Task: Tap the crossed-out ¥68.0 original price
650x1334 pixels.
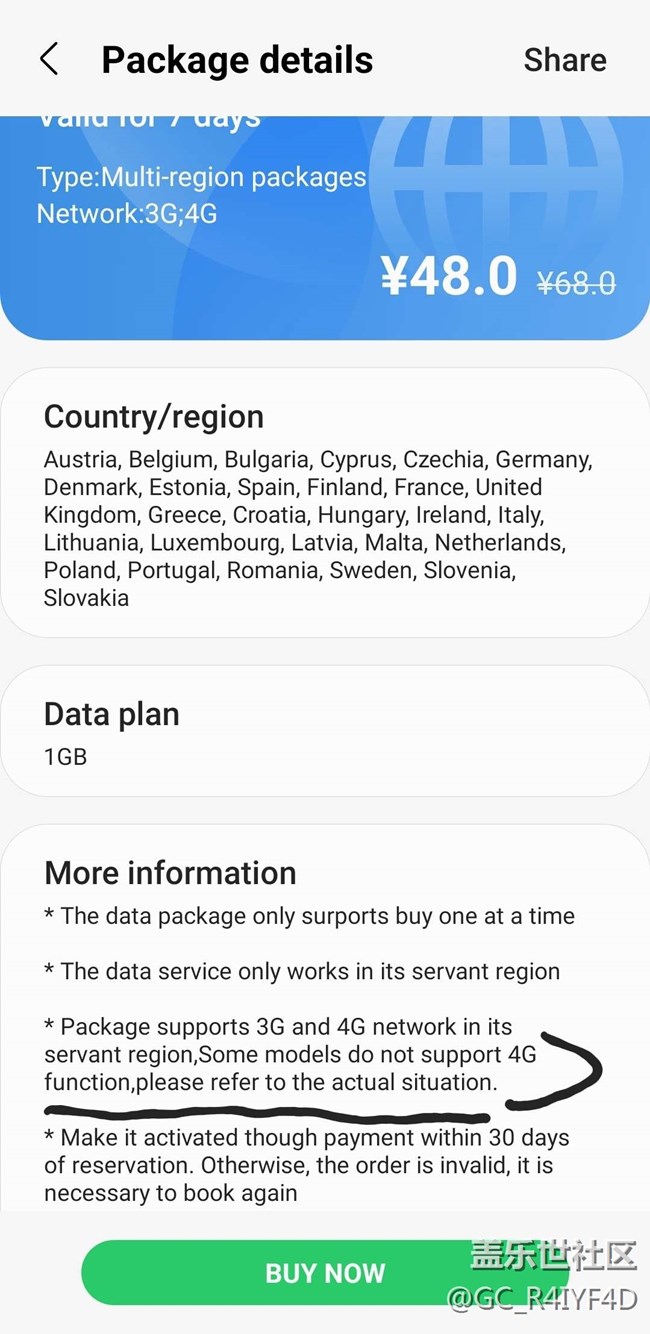Action: [x=575, y=284]
